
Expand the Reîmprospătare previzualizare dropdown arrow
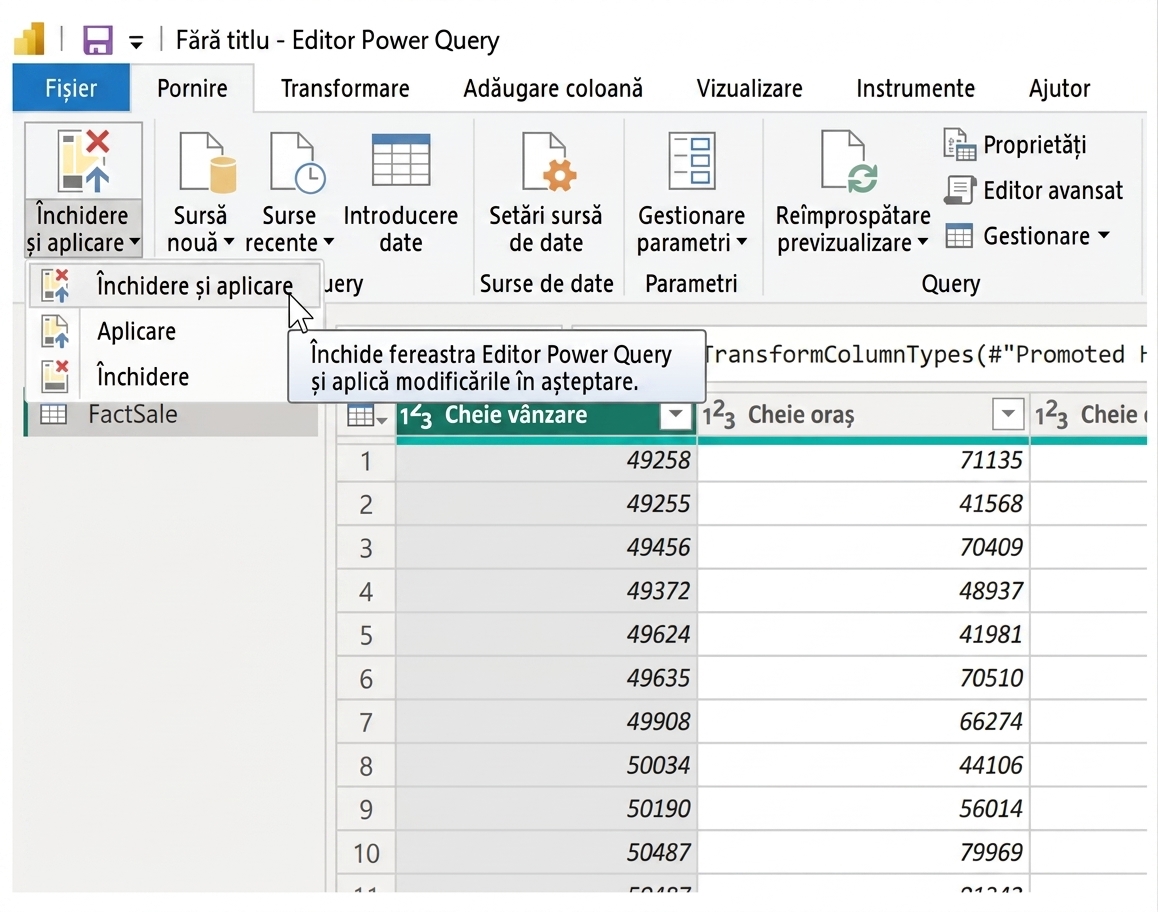click(x=922, y=241)
